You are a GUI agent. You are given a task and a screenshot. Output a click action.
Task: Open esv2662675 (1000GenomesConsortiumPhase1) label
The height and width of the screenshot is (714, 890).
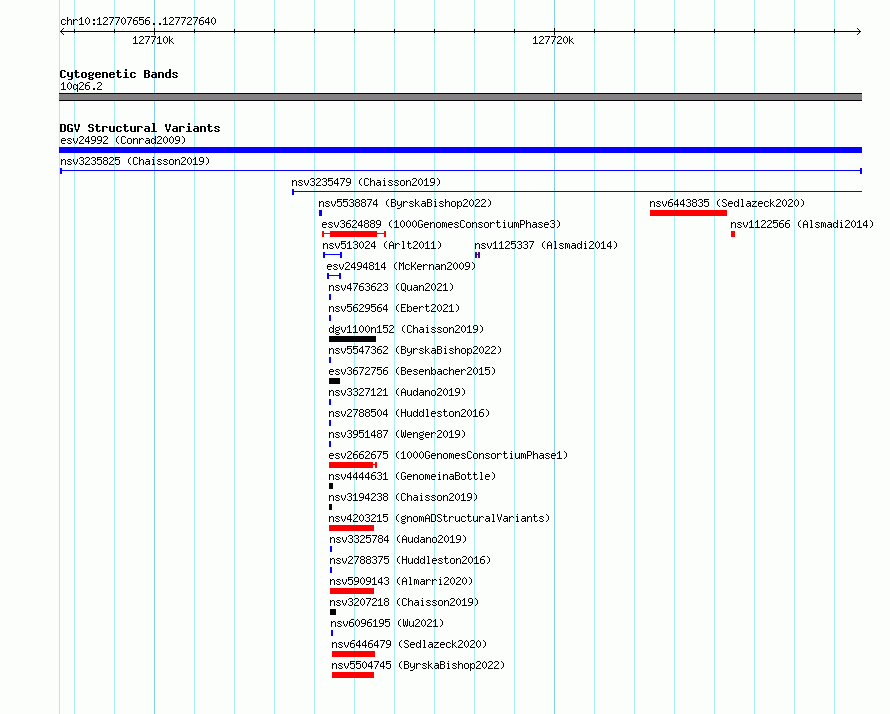pos(448,455)
